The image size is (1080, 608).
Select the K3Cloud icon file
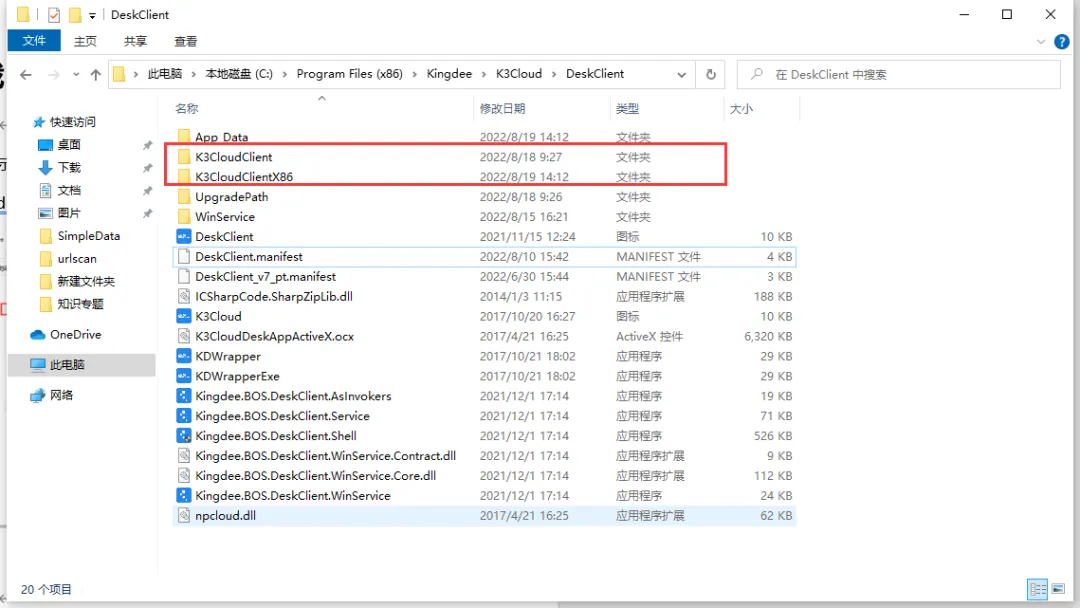click(x=183, y=316)
